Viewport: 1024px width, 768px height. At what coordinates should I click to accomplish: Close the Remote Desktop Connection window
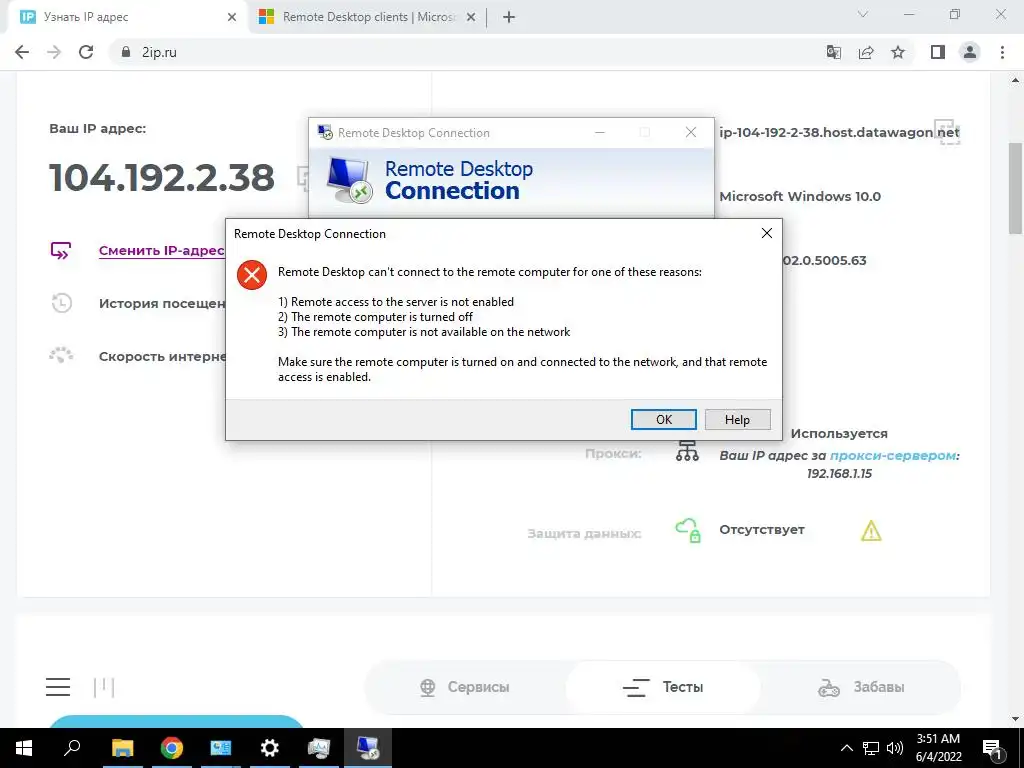tap(691, 133)
